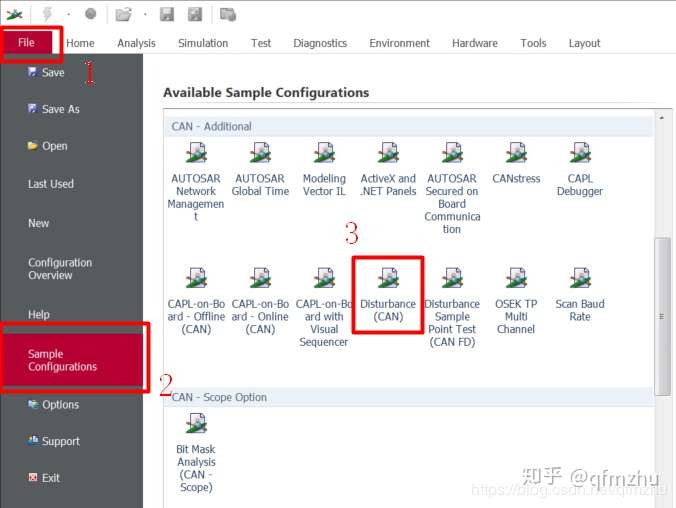676x508 pixels.
Task: Click the CANoe application logo icon
Action: 14,15
